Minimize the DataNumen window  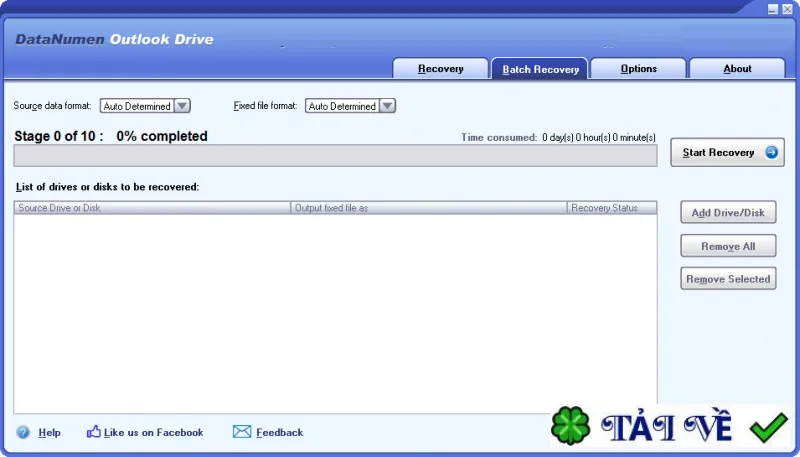[x=773, y=9]
